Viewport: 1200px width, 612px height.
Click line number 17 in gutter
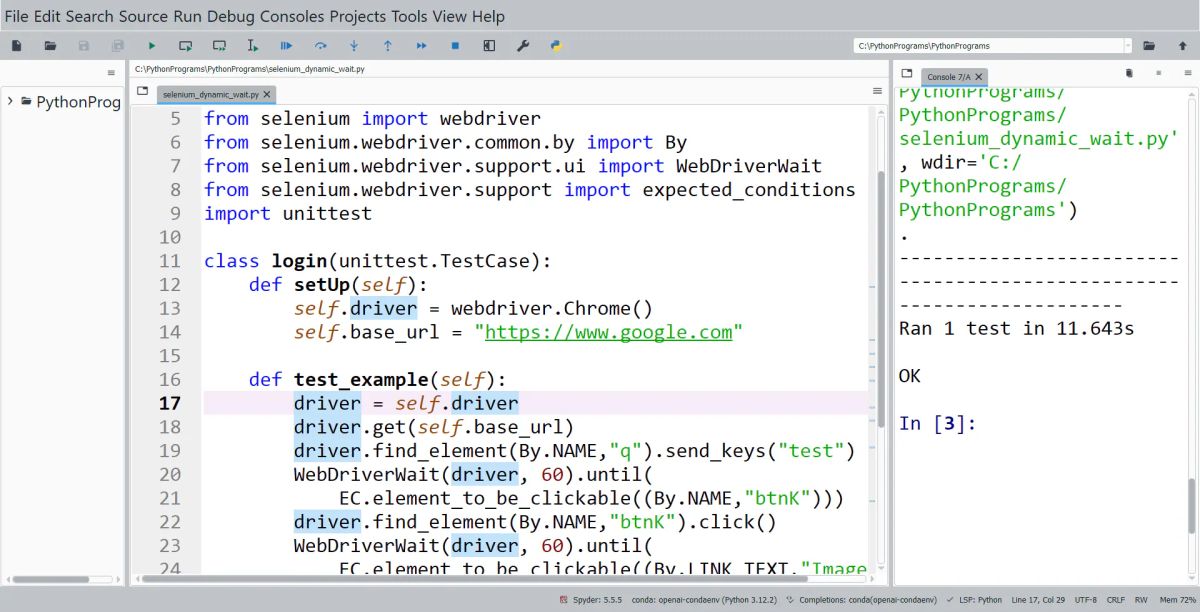coord(169,403)
